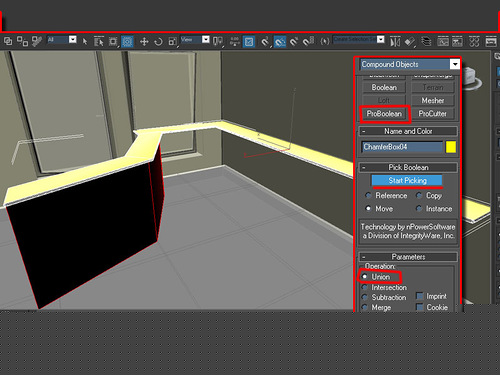Click Rectangular Selection Region icon
500x375 pixels.
[x=113, y=41]
